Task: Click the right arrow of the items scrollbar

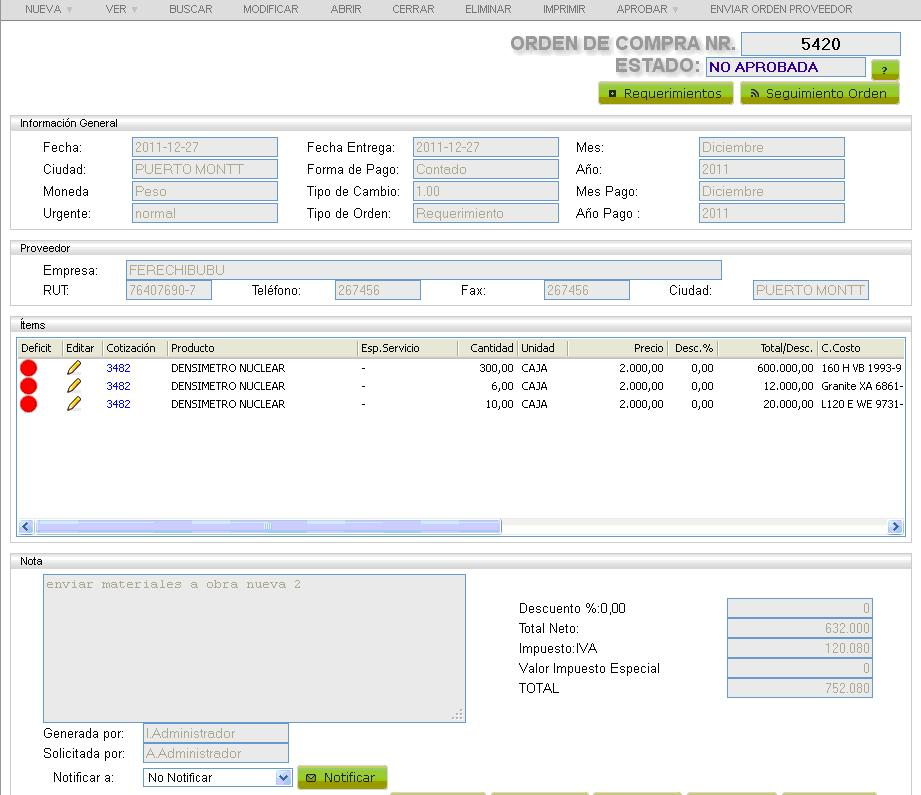Action: pyautogui.click(x=895, y=526)
